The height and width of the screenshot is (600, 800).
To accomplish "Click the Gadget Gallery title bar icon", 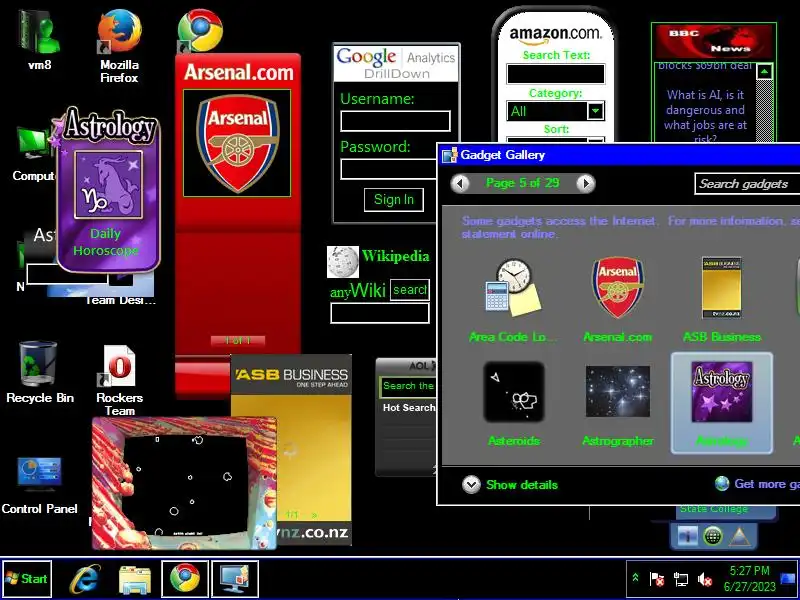I will click(x=449, y=155).
